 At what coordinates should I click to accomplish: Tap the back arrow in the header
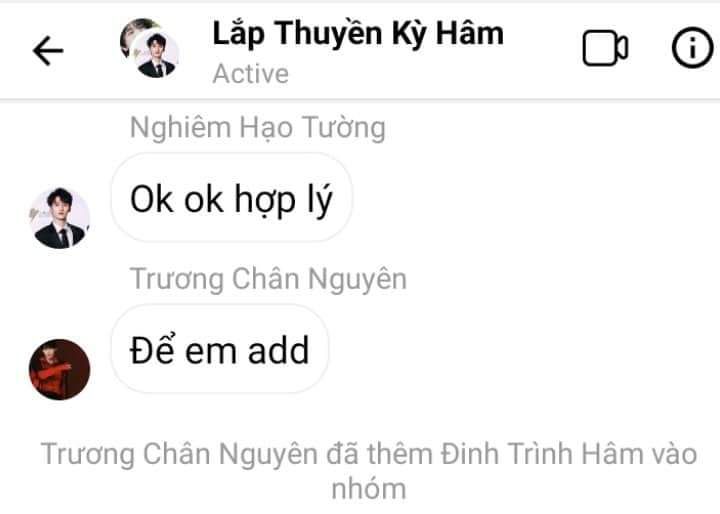pyautogui.click(x=48, y=51)
